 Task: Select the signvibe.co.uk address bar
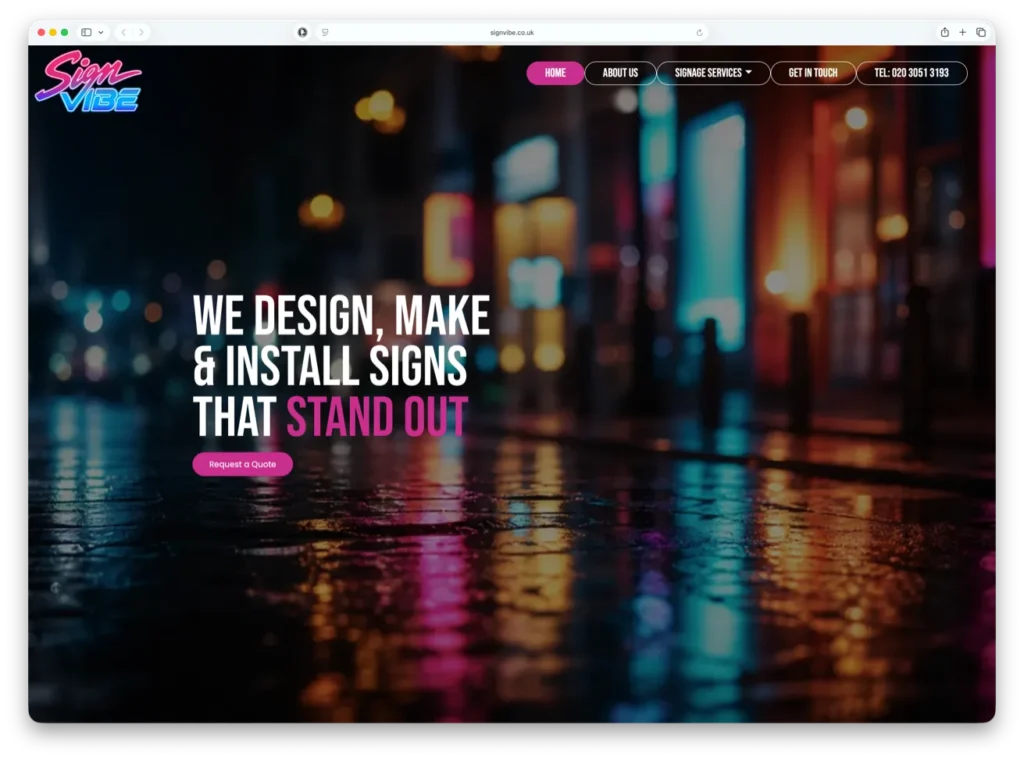pos(512,32)
